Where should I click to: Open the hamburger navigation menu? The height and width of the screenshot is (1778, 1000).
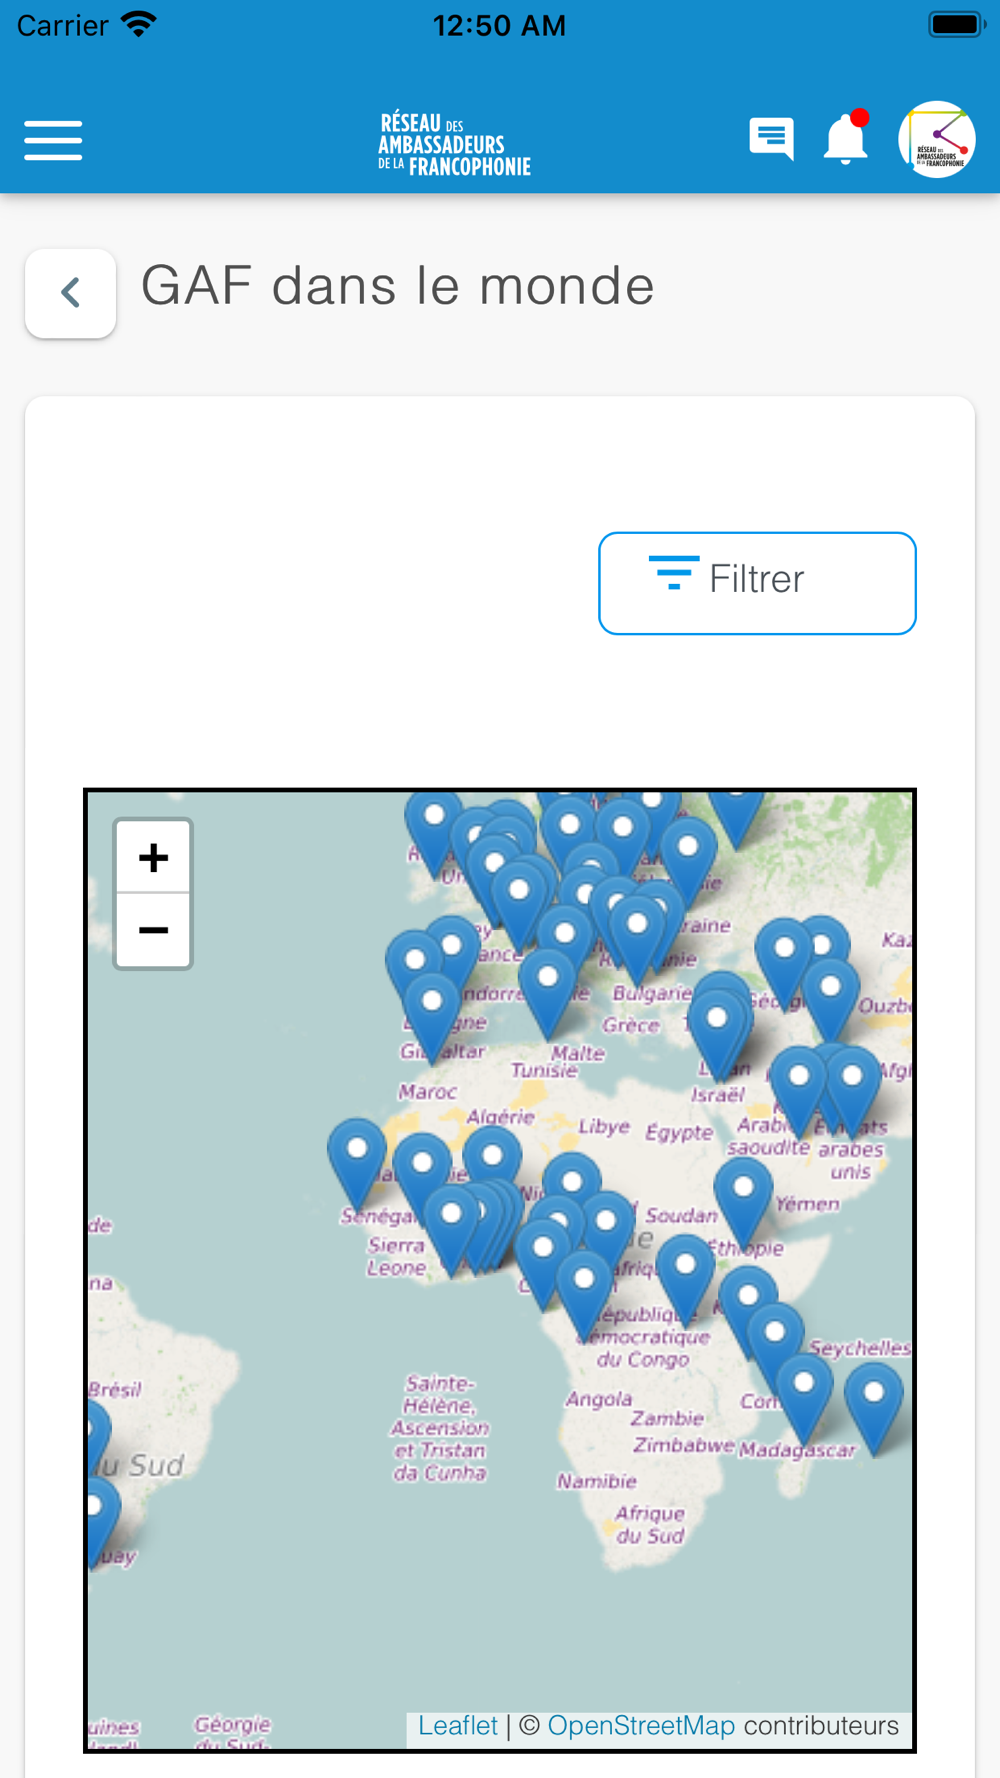pos(53,140)
